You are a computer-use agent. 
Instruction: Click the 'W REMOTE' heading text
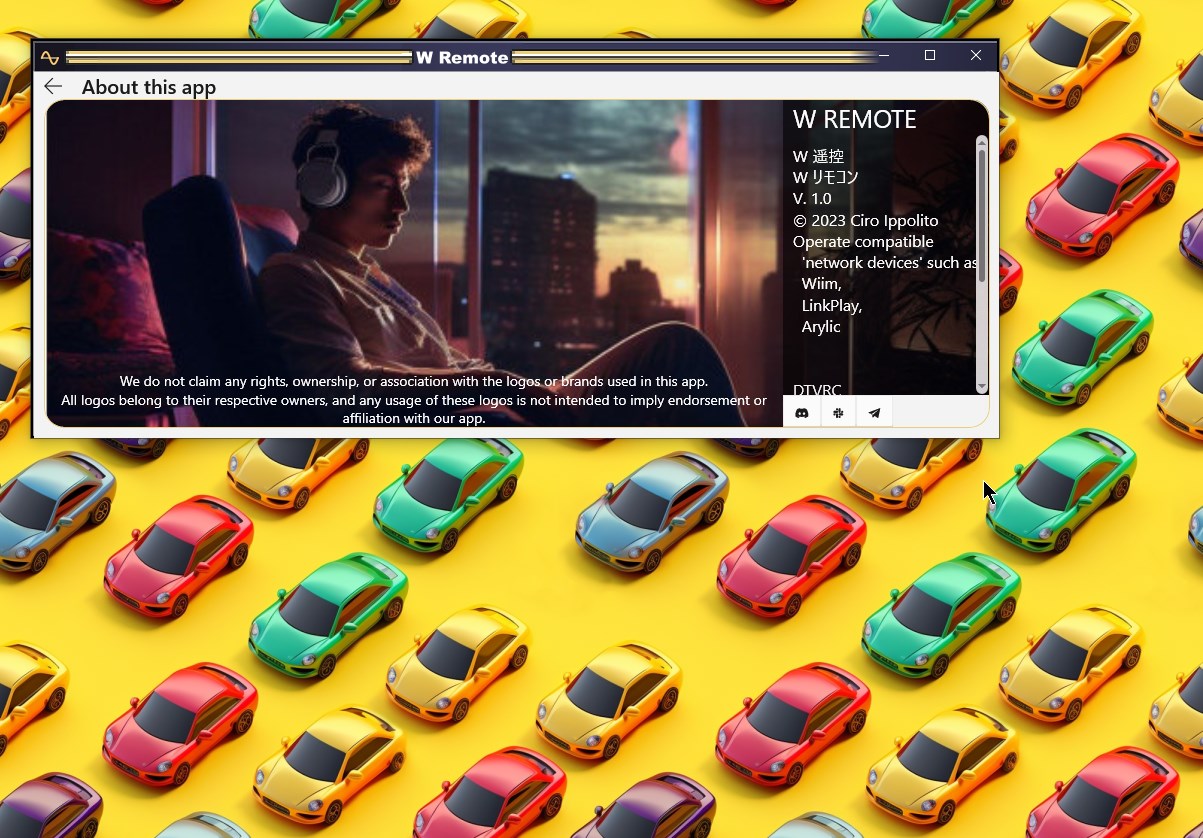coord(855,119)
